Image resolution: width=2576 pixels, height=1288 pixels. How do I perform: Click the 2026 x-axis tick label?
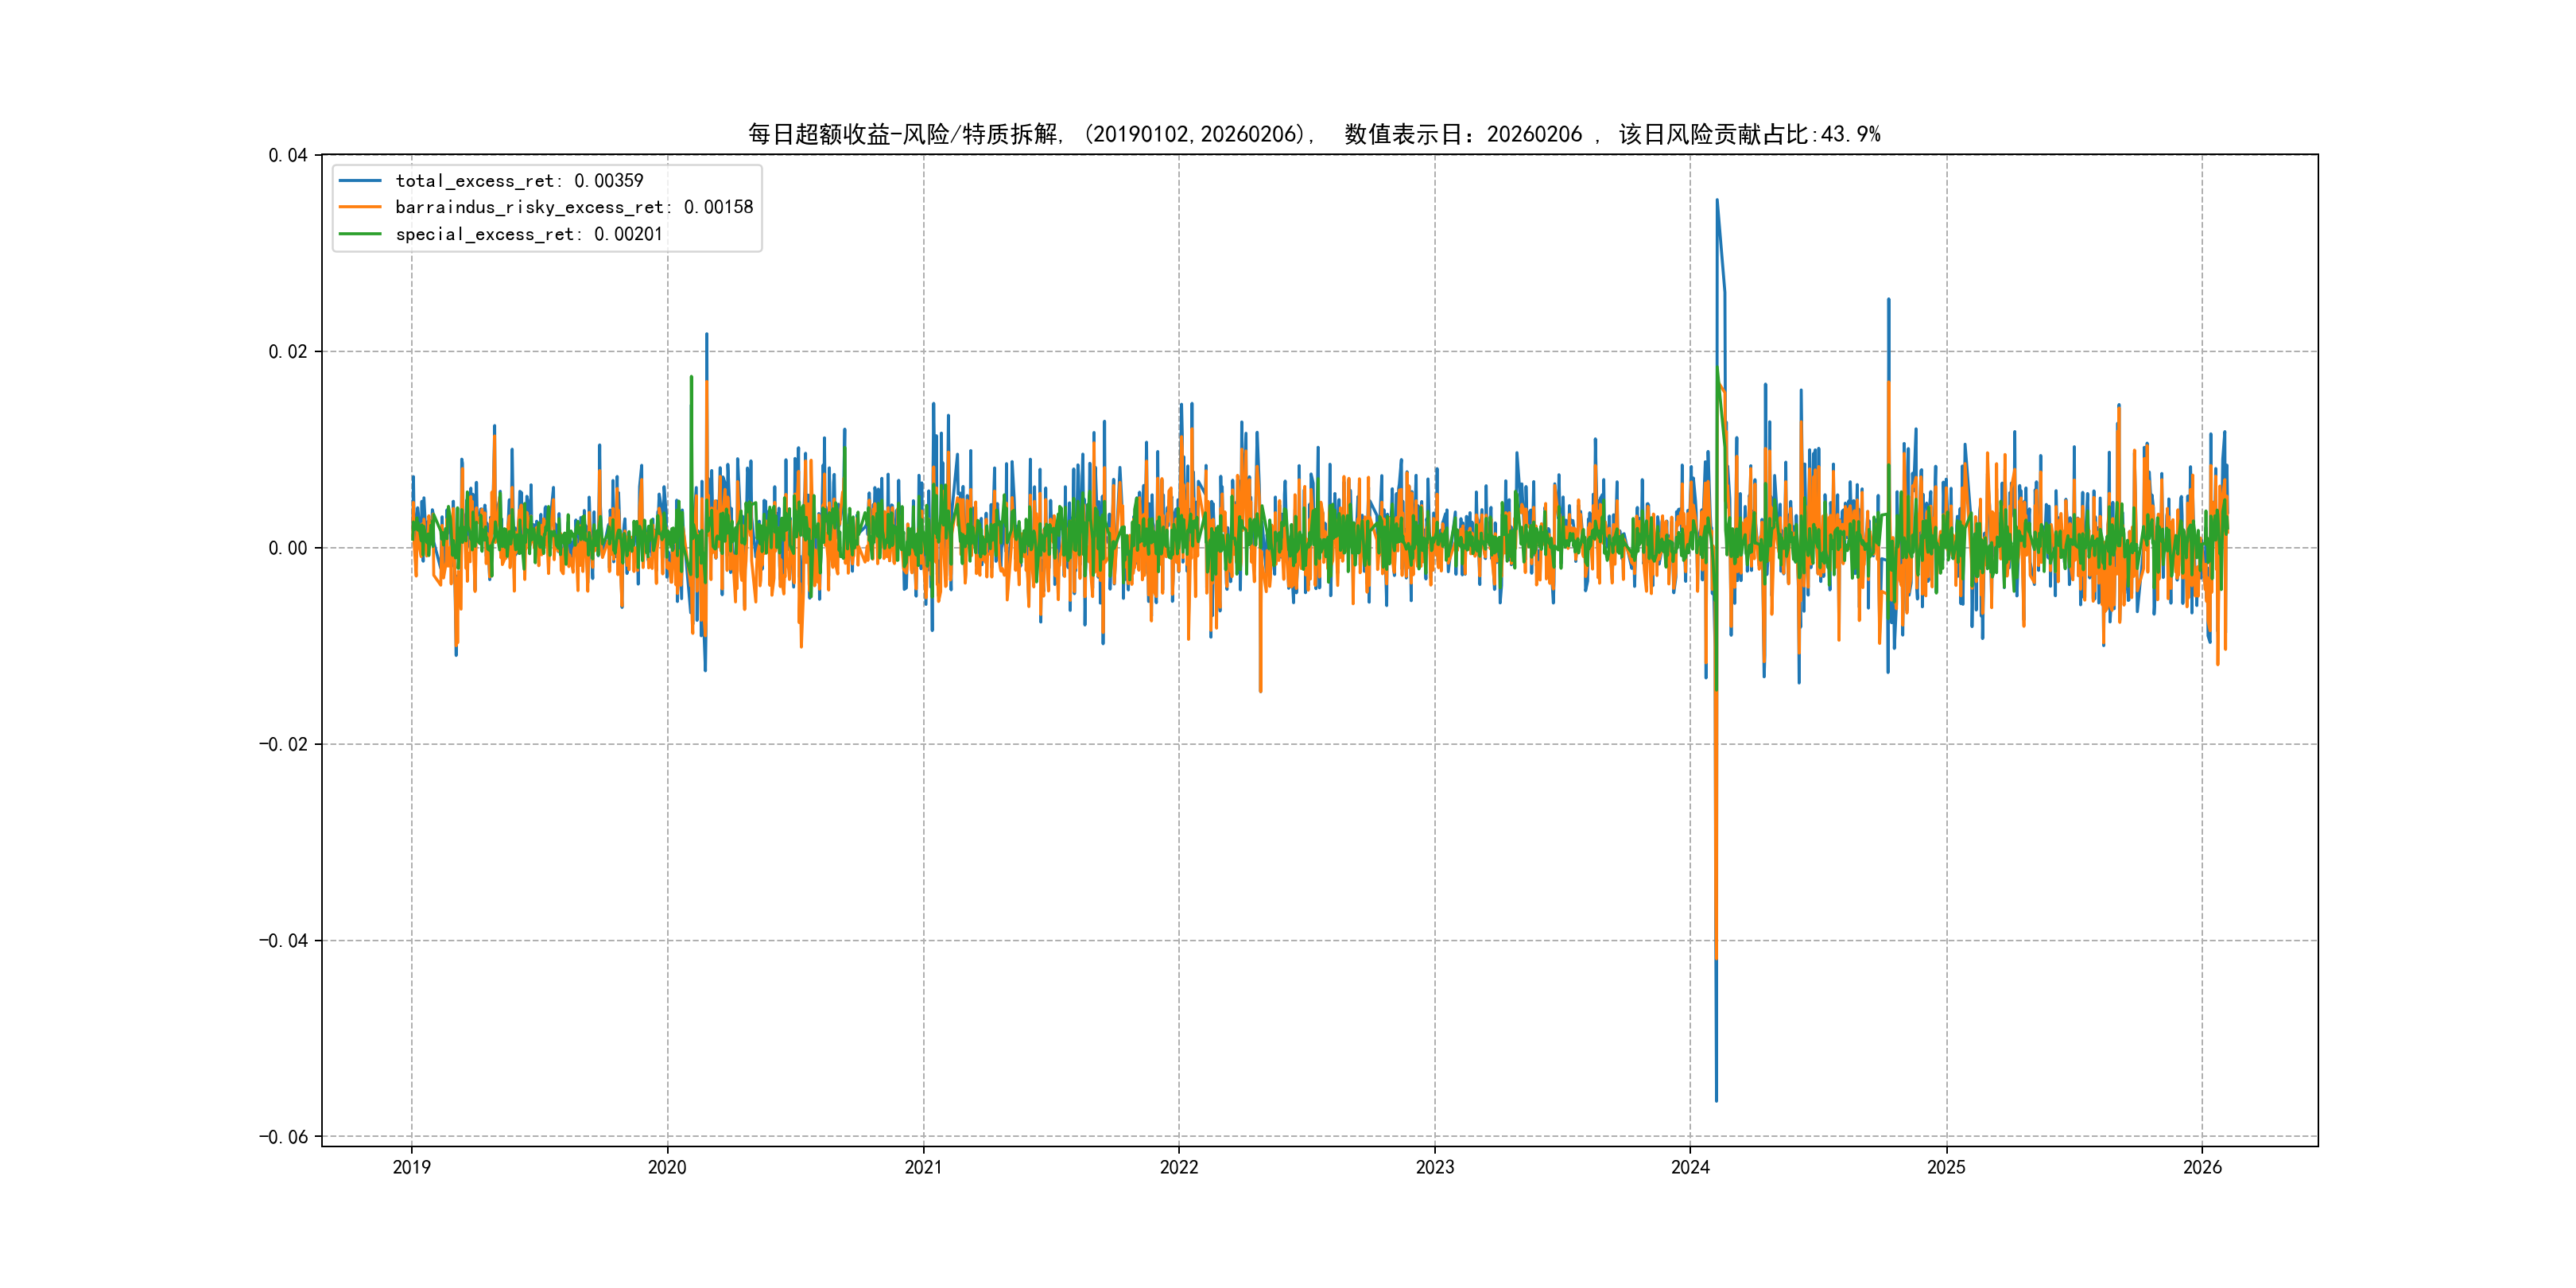tap(2202, 1167)
